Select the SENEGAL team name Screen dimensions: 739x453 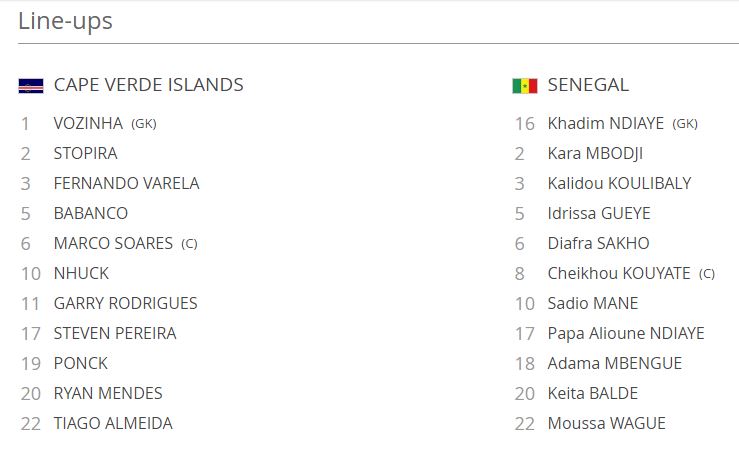point(588,85)
